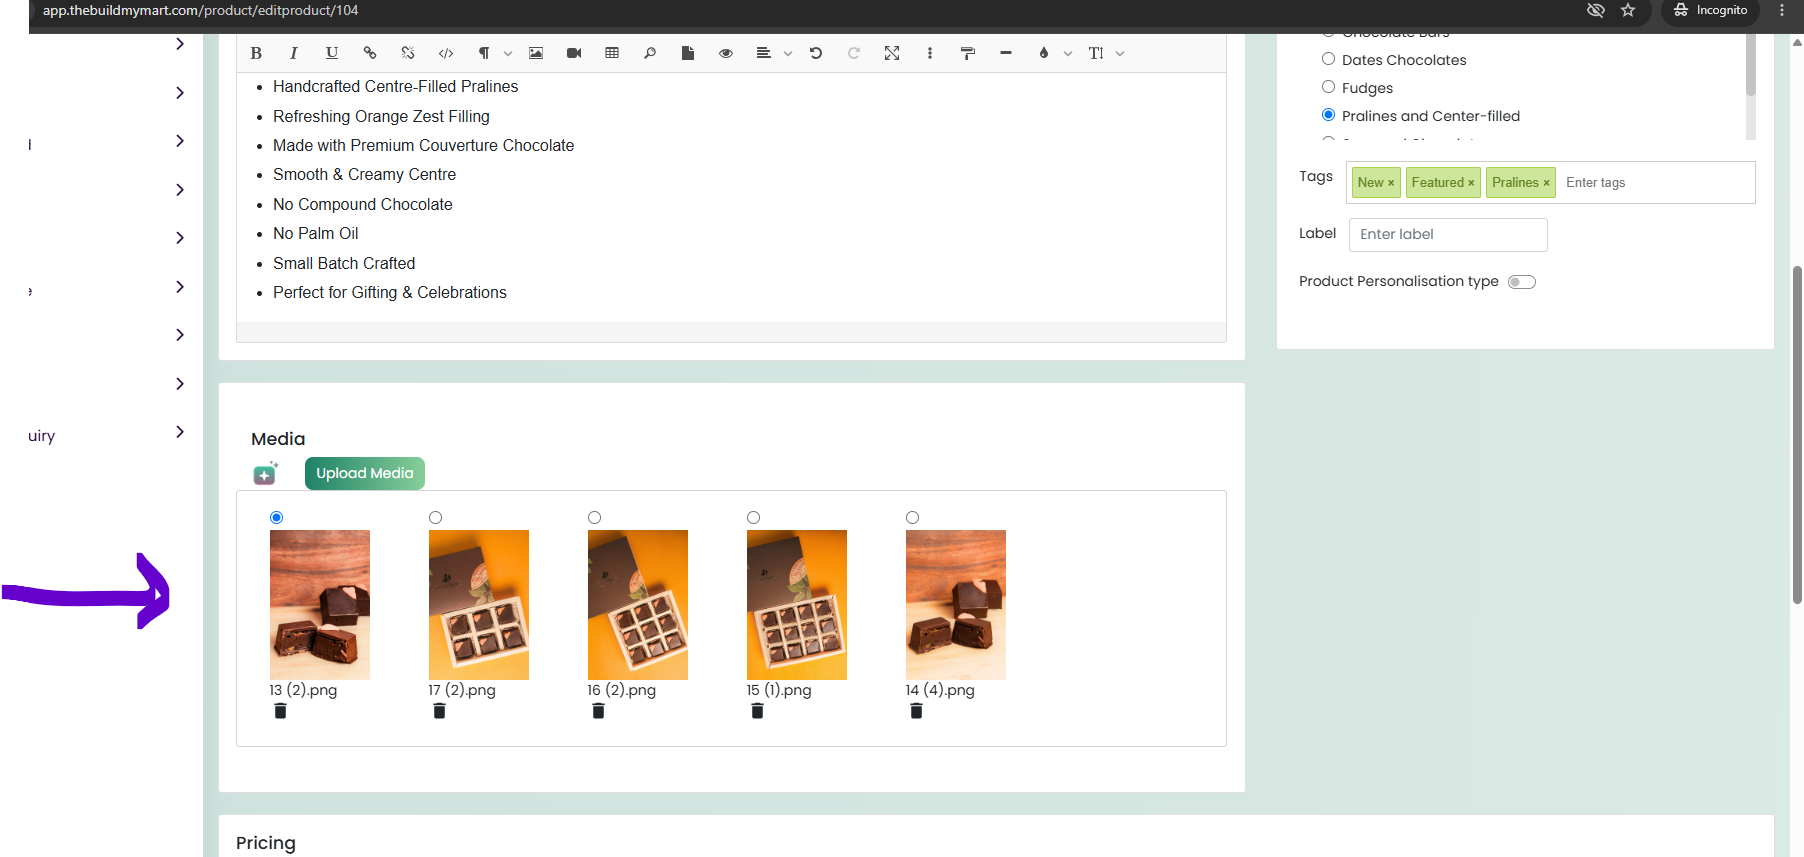Redo the last undone change

854,53
